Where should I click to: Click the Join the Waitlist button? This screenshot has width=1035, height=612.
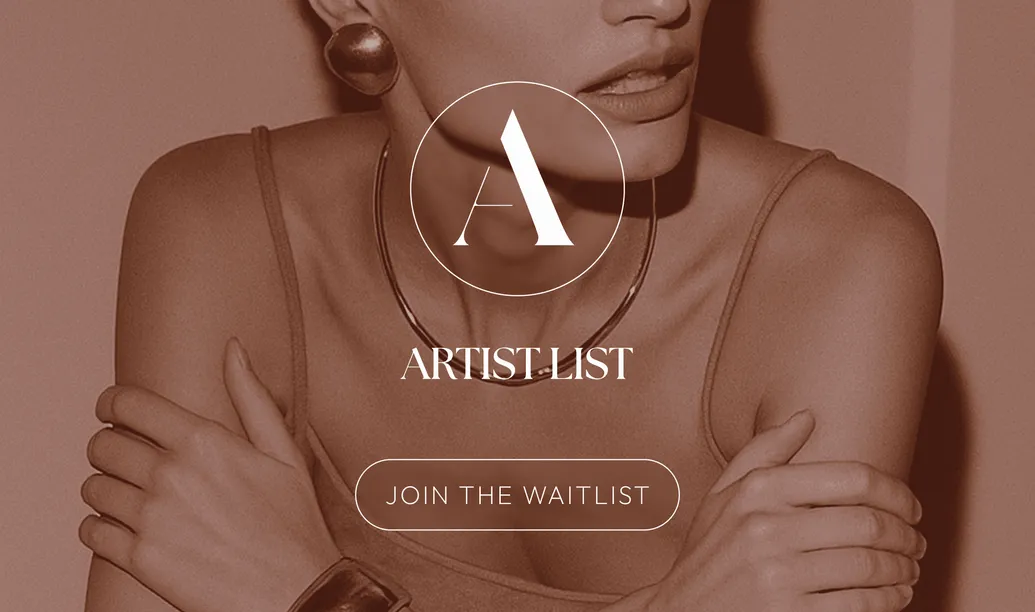518,494
